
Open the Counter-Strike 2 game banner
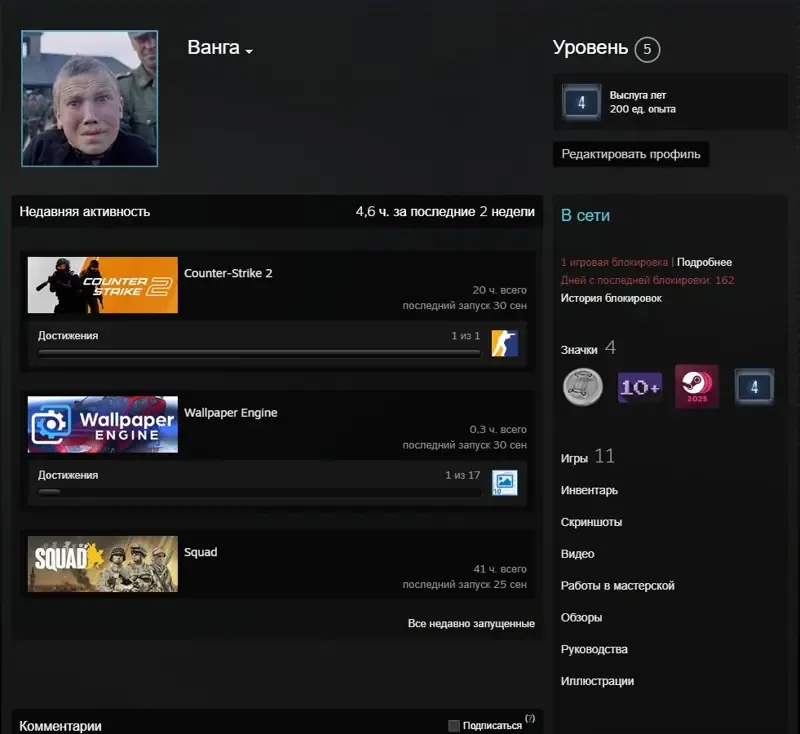(x=103, y=285)
